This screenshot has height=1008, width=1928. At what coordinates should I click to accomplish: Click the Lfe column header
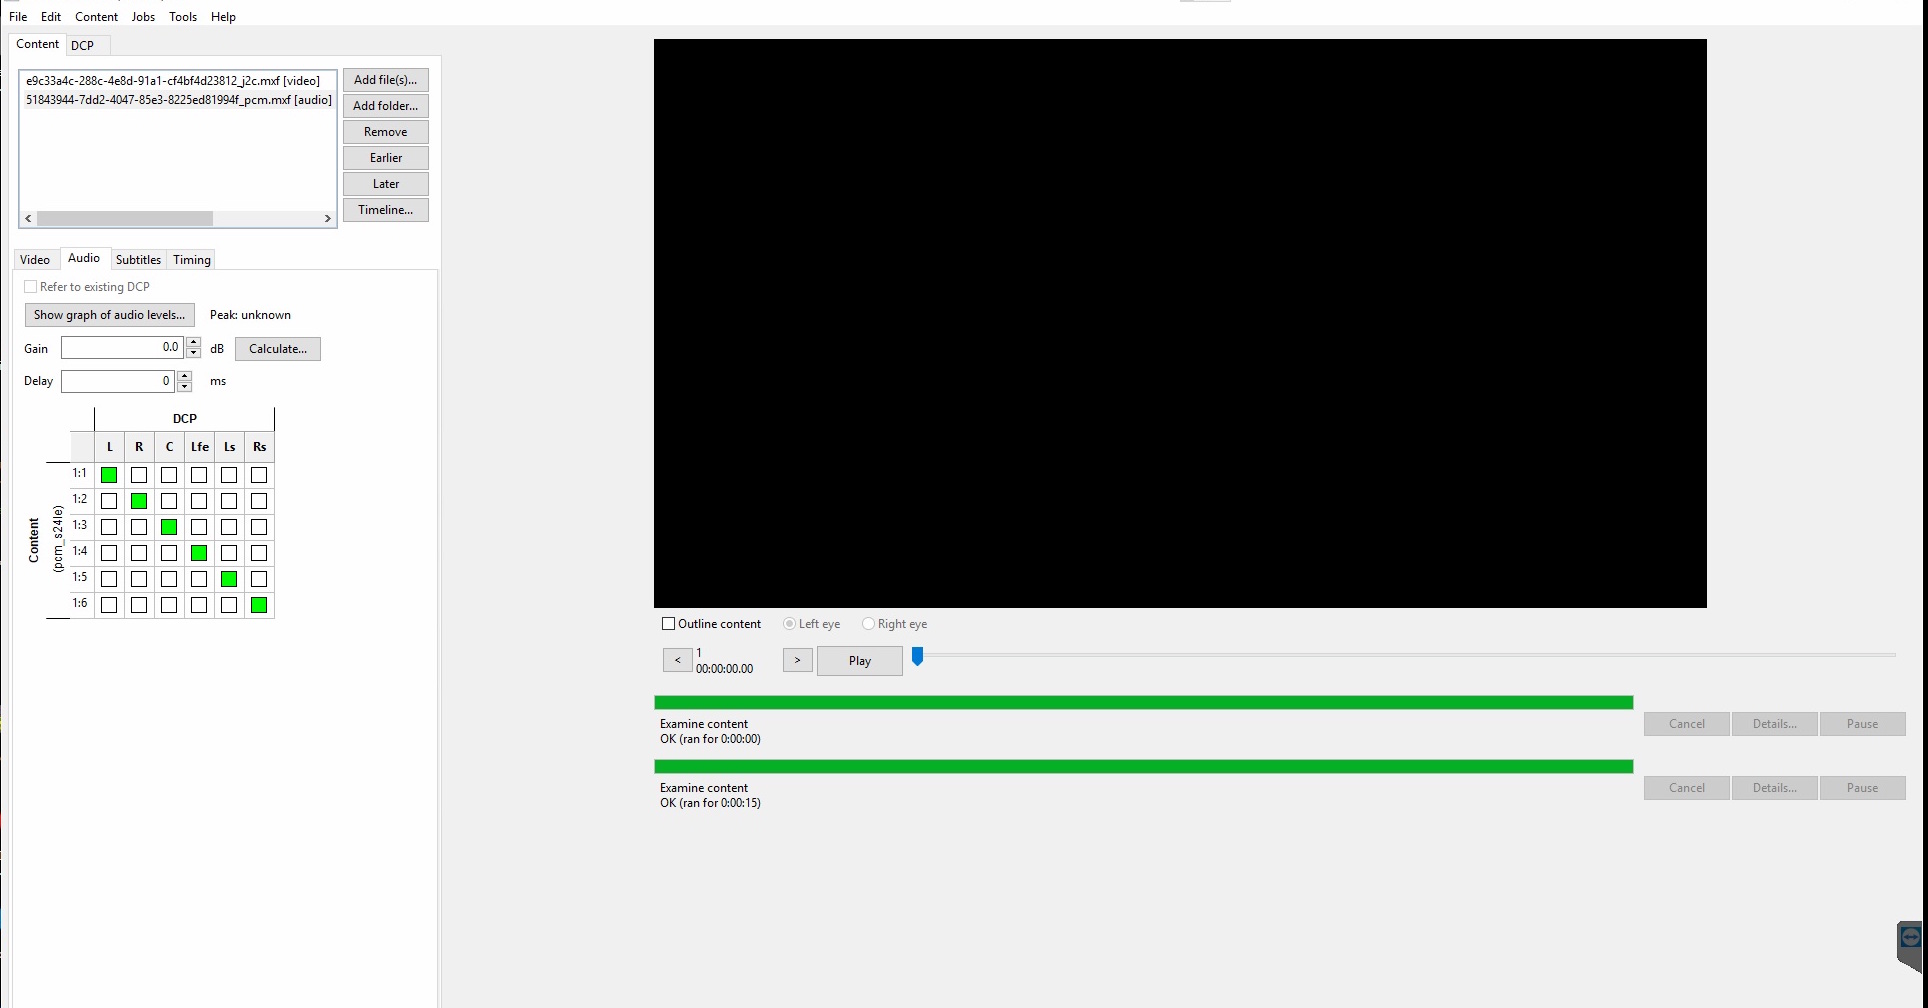point(200,447)
